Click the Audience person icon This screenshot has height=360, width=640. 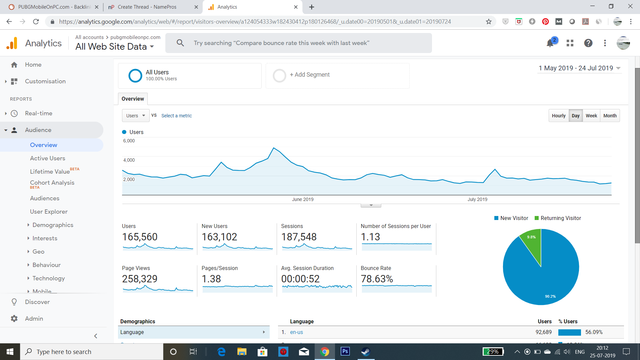[x=14, y=130]
